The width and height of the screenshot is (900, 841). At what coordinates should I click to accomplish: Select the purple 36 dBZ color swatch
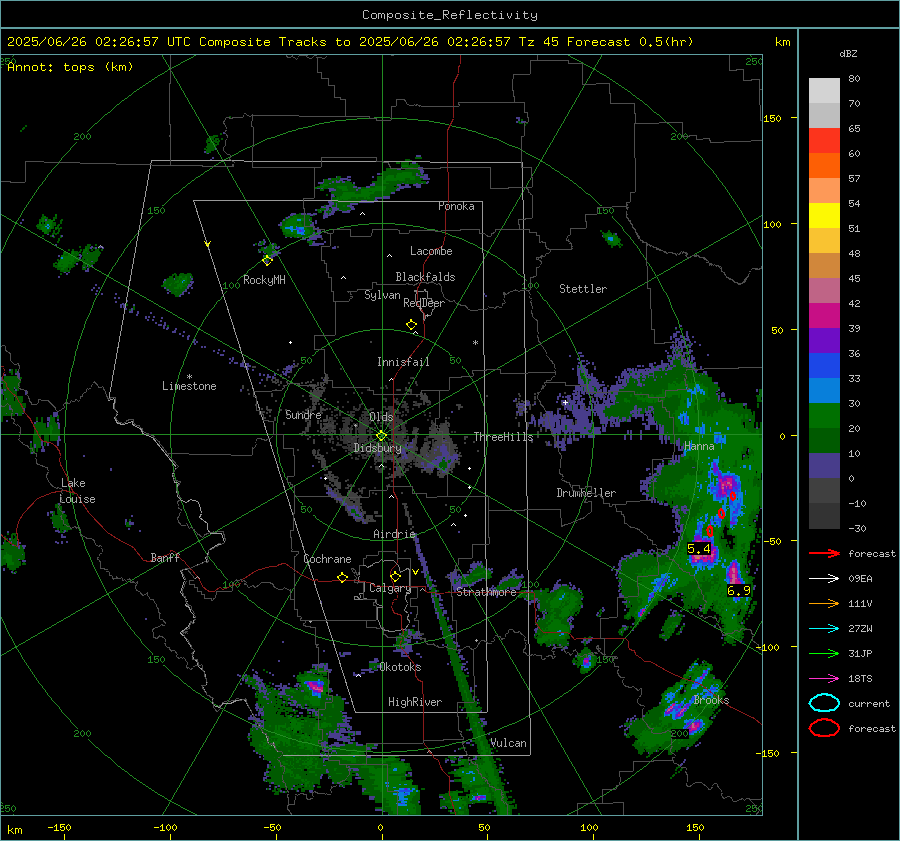tap(824, 340)
